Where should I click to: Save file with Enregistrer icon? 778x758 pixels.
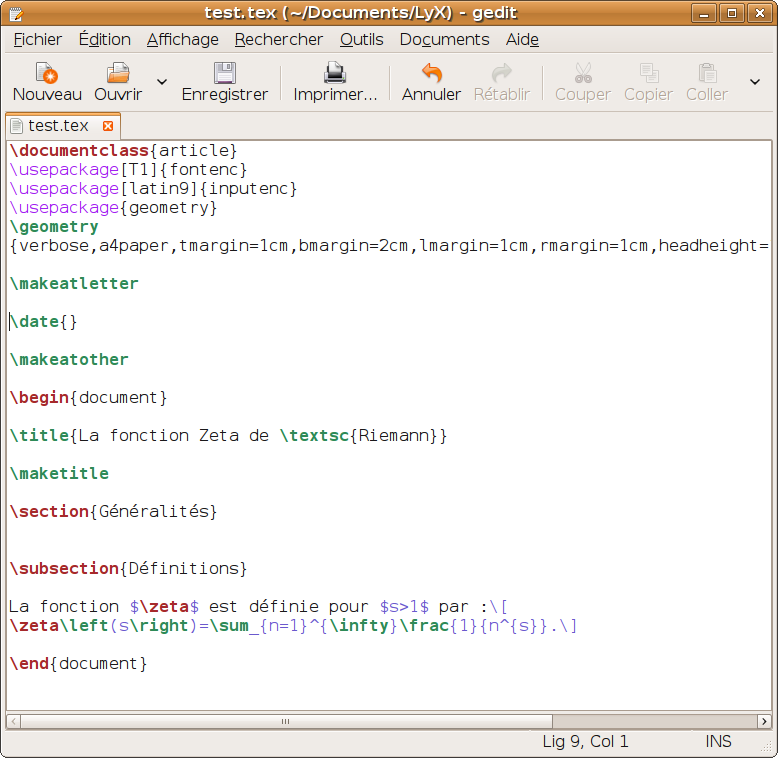point(224,73)
